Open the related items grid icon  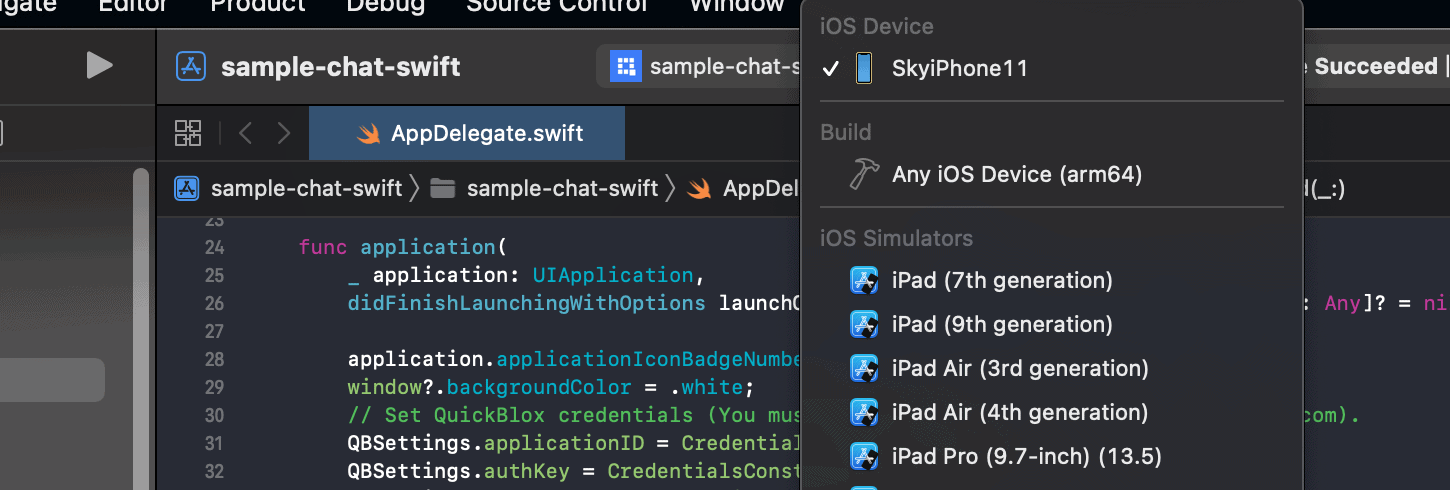click(x=188, y=133)
